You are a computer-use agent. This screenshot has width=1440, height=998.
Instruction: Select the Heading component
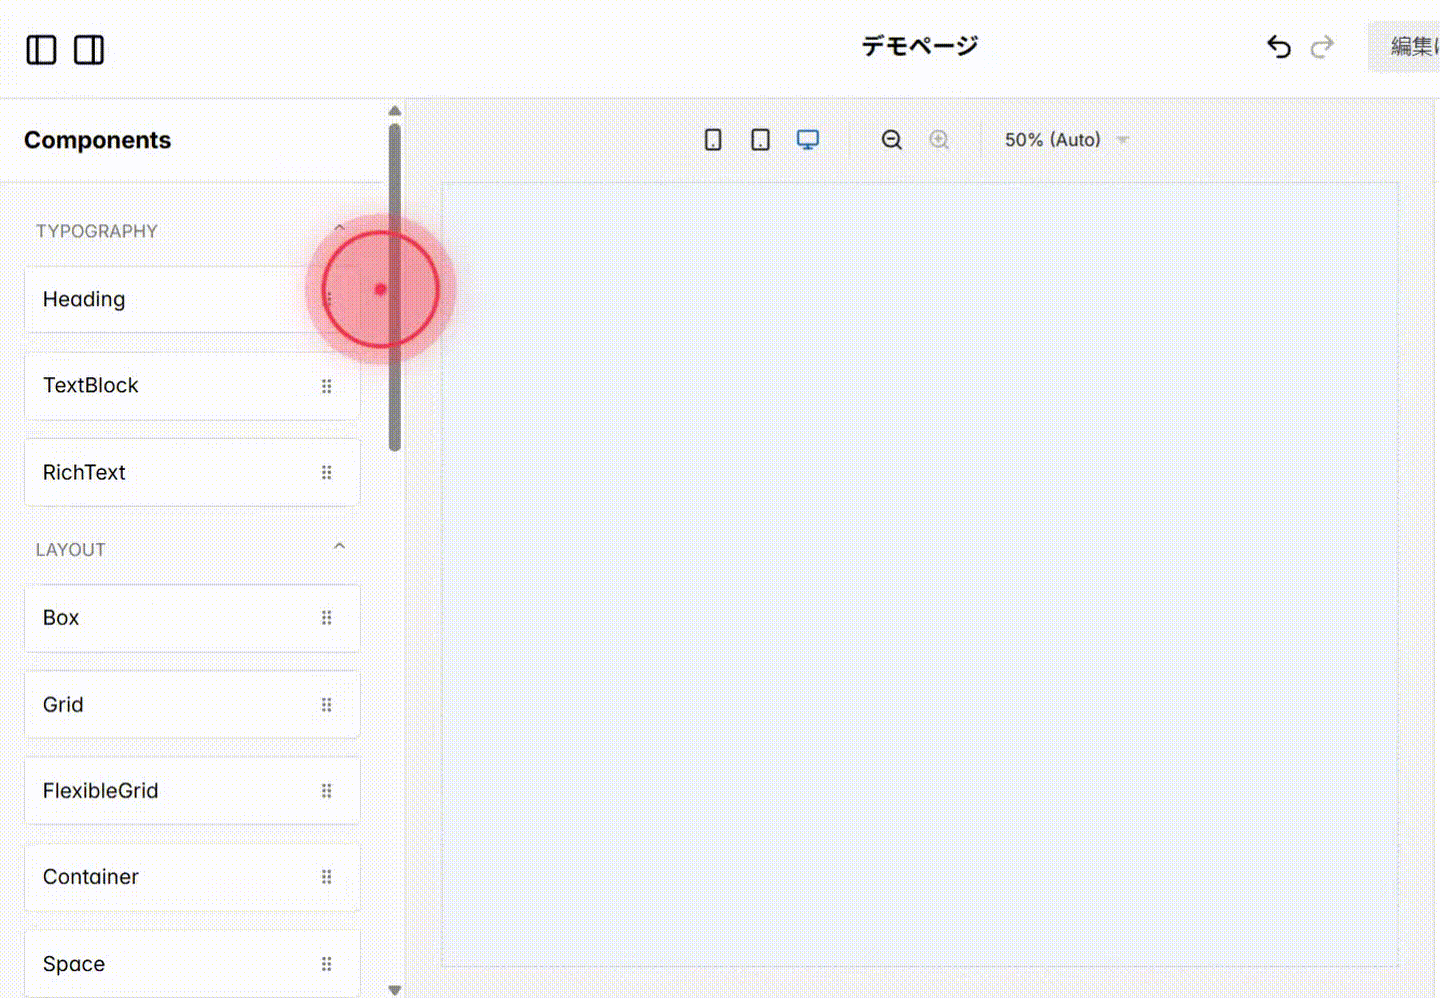[x=150, y=299]
